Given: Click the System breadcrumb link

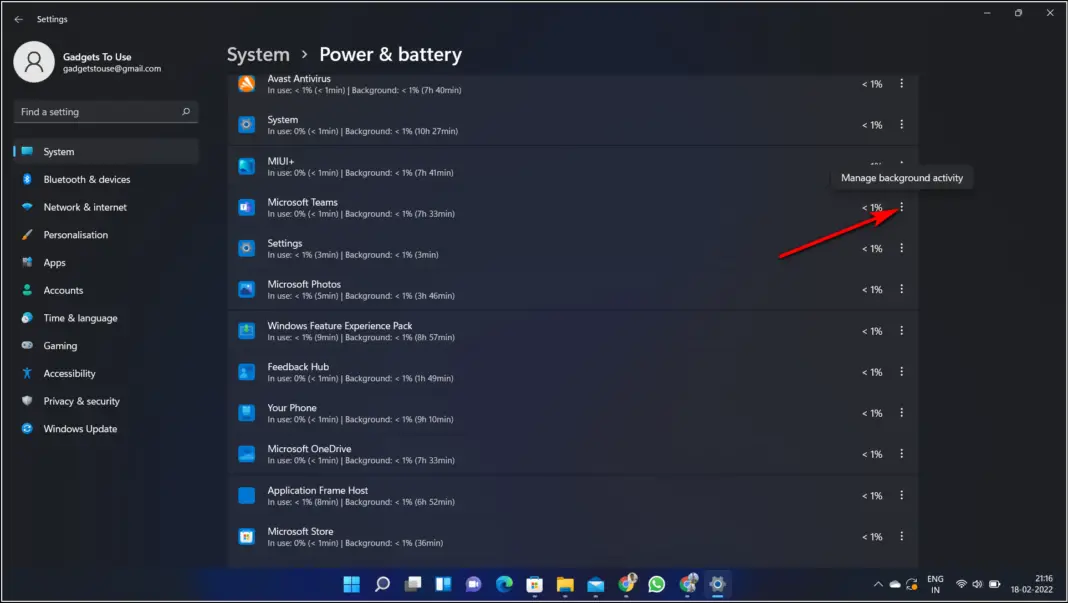Looking at the screenshot, I should pyautogui.click(x=258, y=54).
